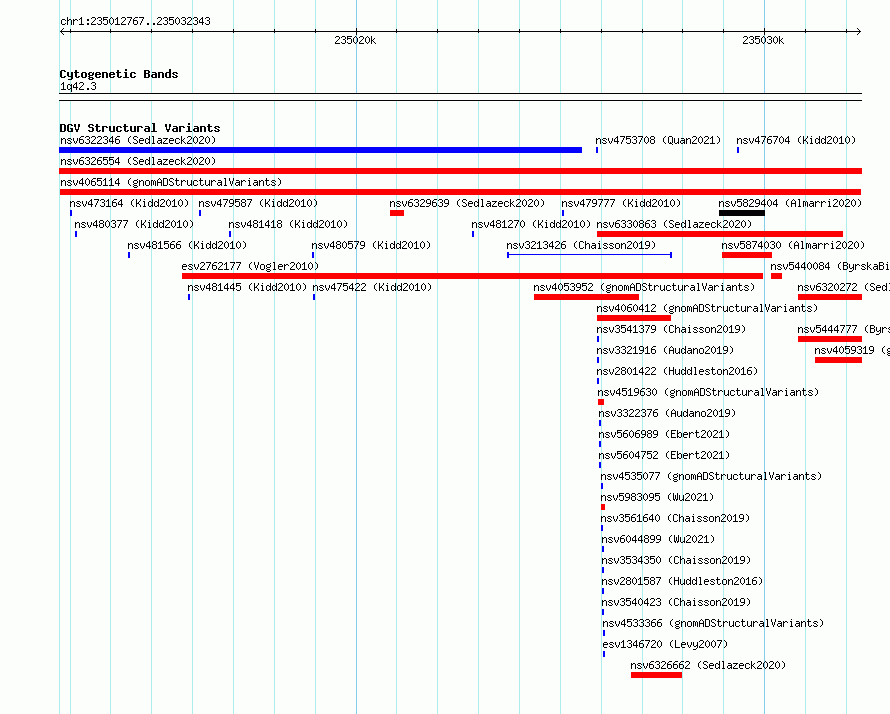Open nsv476704 (Kidd2010) variant label
The width and height of the screenshot is (890, 714).
[x=796, y=140]
